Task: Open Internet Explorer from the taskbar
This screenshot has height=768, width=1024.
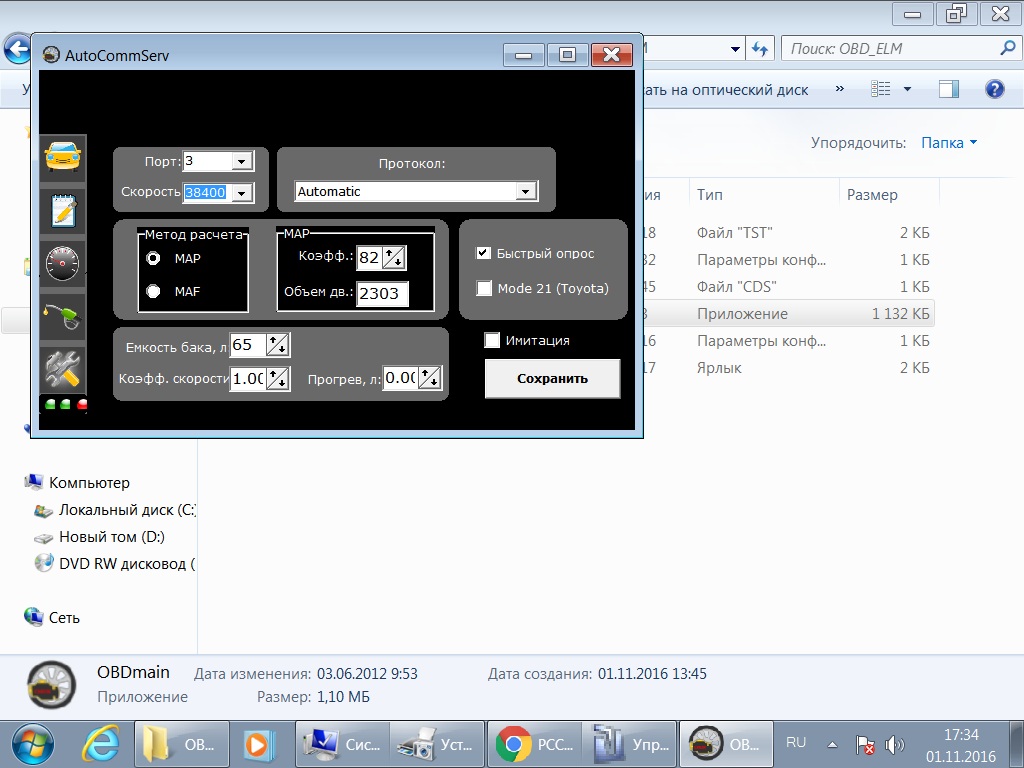Action: [x=100, y=744]
